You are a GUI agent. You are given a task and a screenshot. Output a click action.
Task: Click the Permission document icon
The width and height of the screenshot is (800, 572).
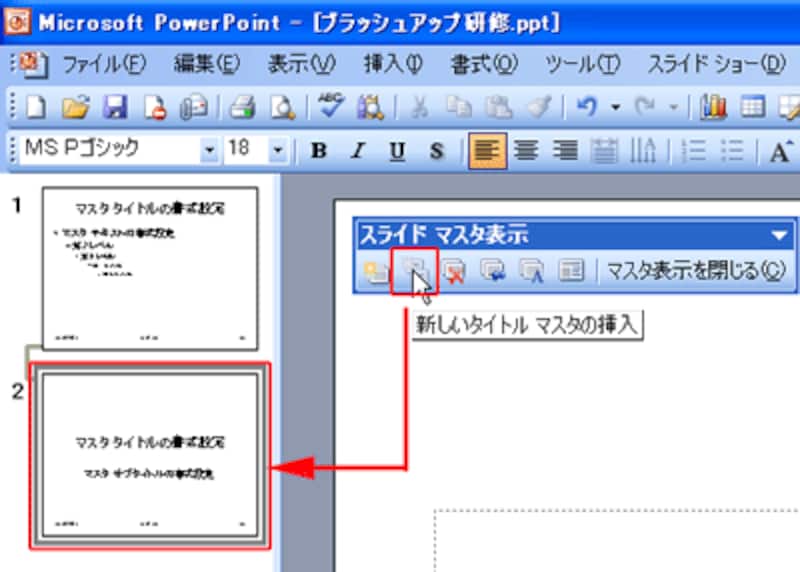155,107
